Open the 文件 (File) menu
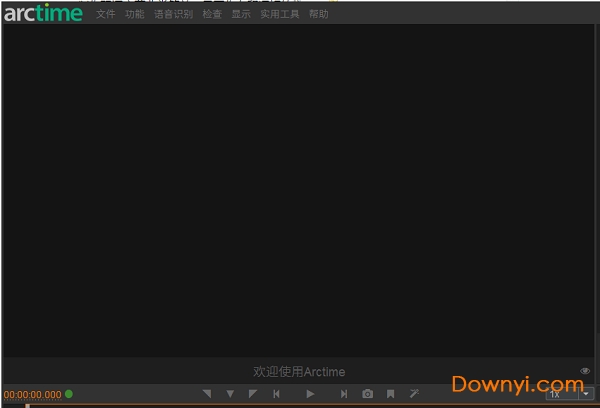This screenshot has width=600, height=408. click(x=106, y=15)
